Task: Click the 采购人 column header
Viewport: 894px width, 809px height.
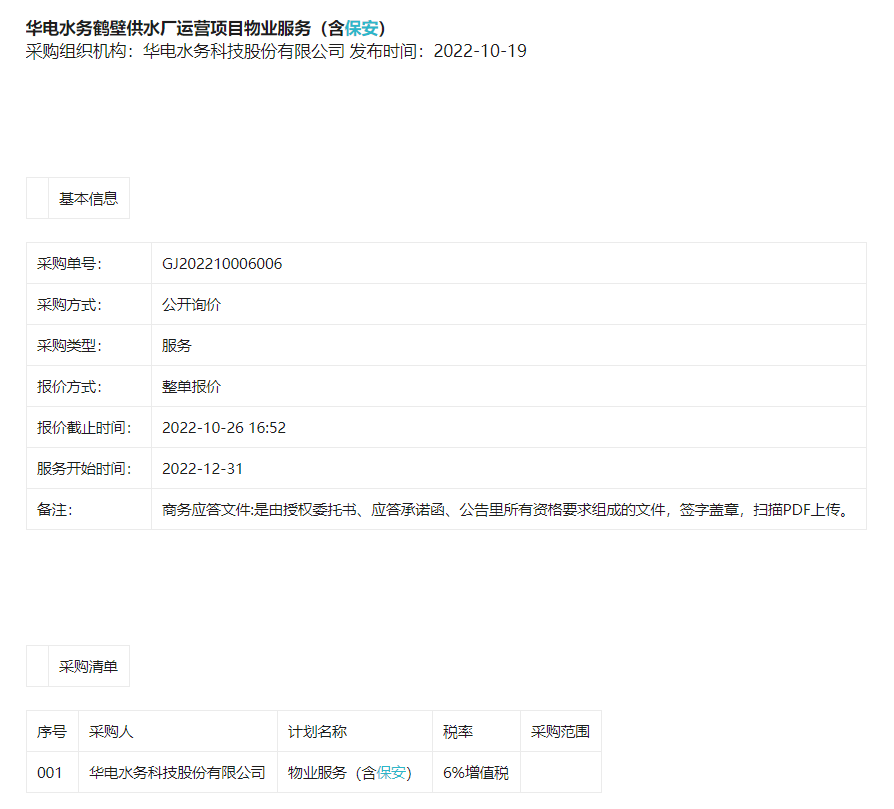Action: 111,731
